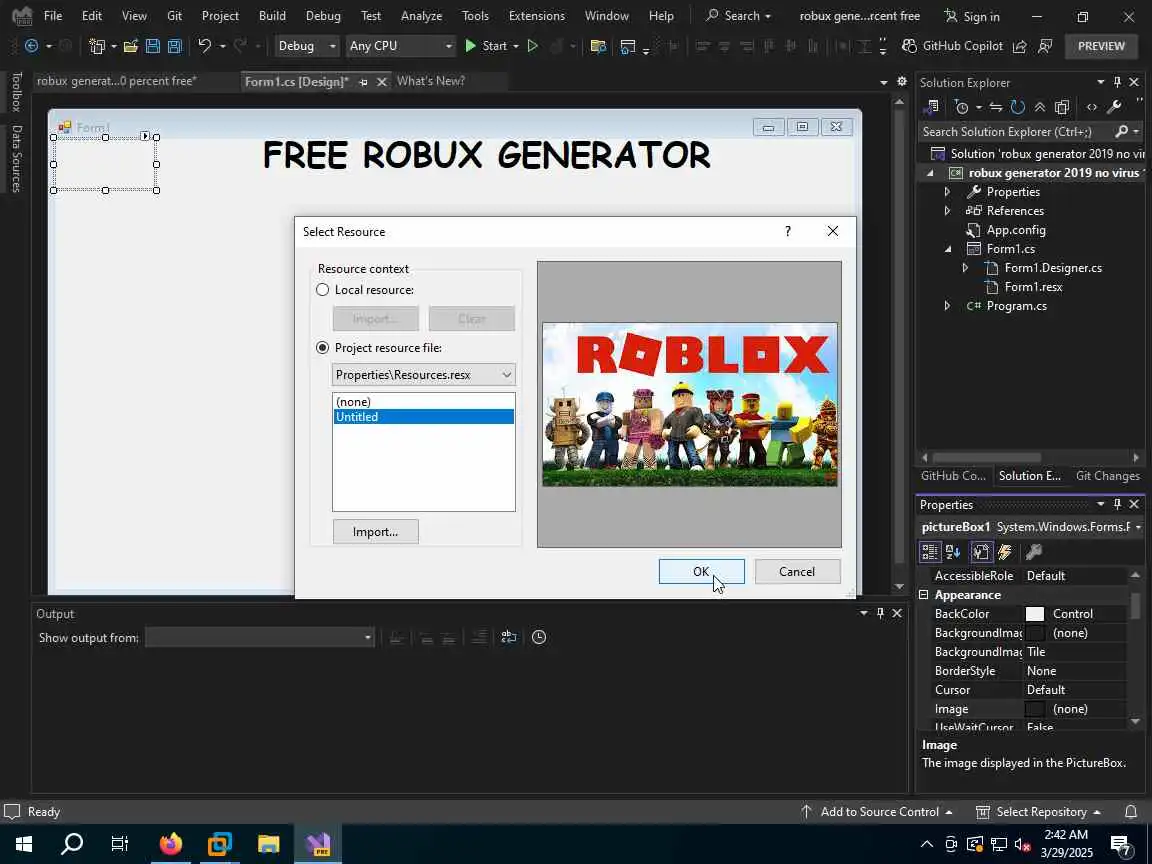This screenshot has height=864, width=1152.
Task: Click the View Code icon in Solution Explorer
Action: (1092, 107)
